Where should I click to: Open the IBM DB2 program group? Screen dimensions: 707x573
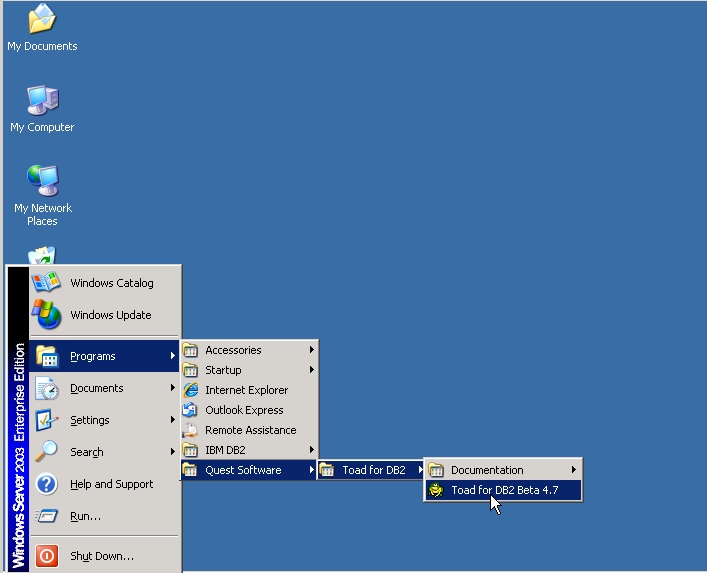tap(248, 450)
